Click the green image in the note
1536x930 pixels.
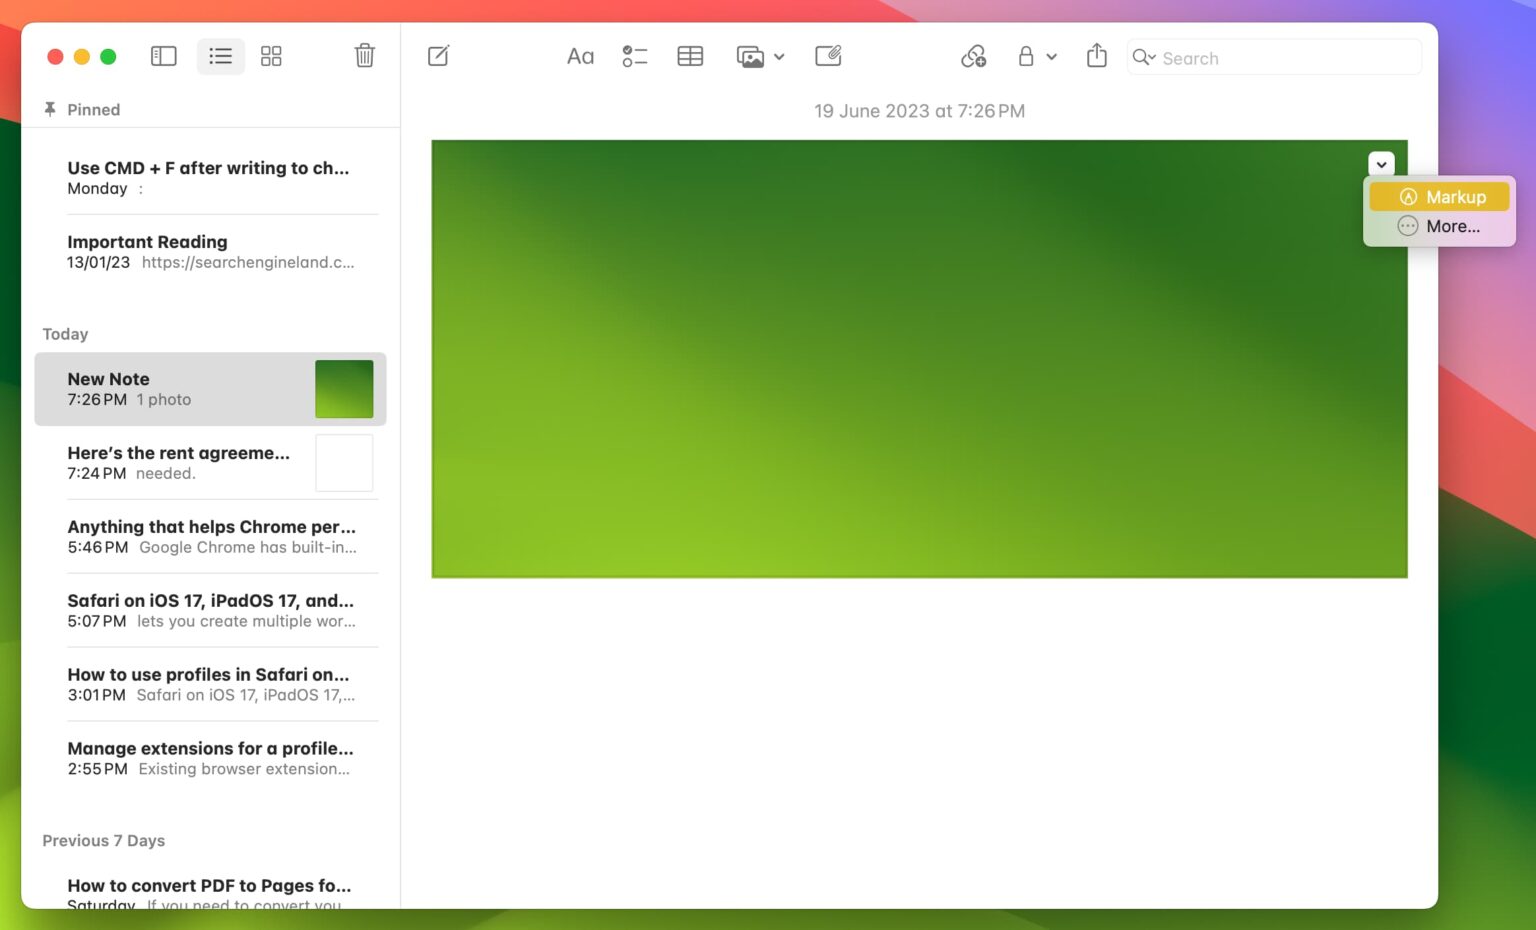919,359
